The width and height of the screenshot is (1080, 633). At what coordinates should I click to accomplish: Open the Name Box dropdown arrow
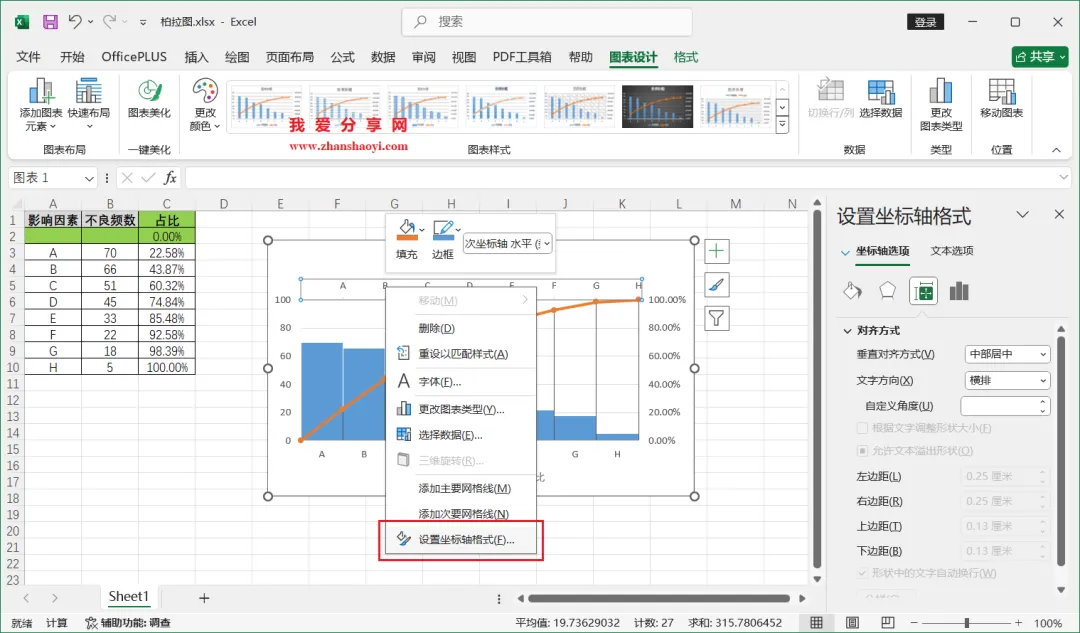tap(89, 178)
